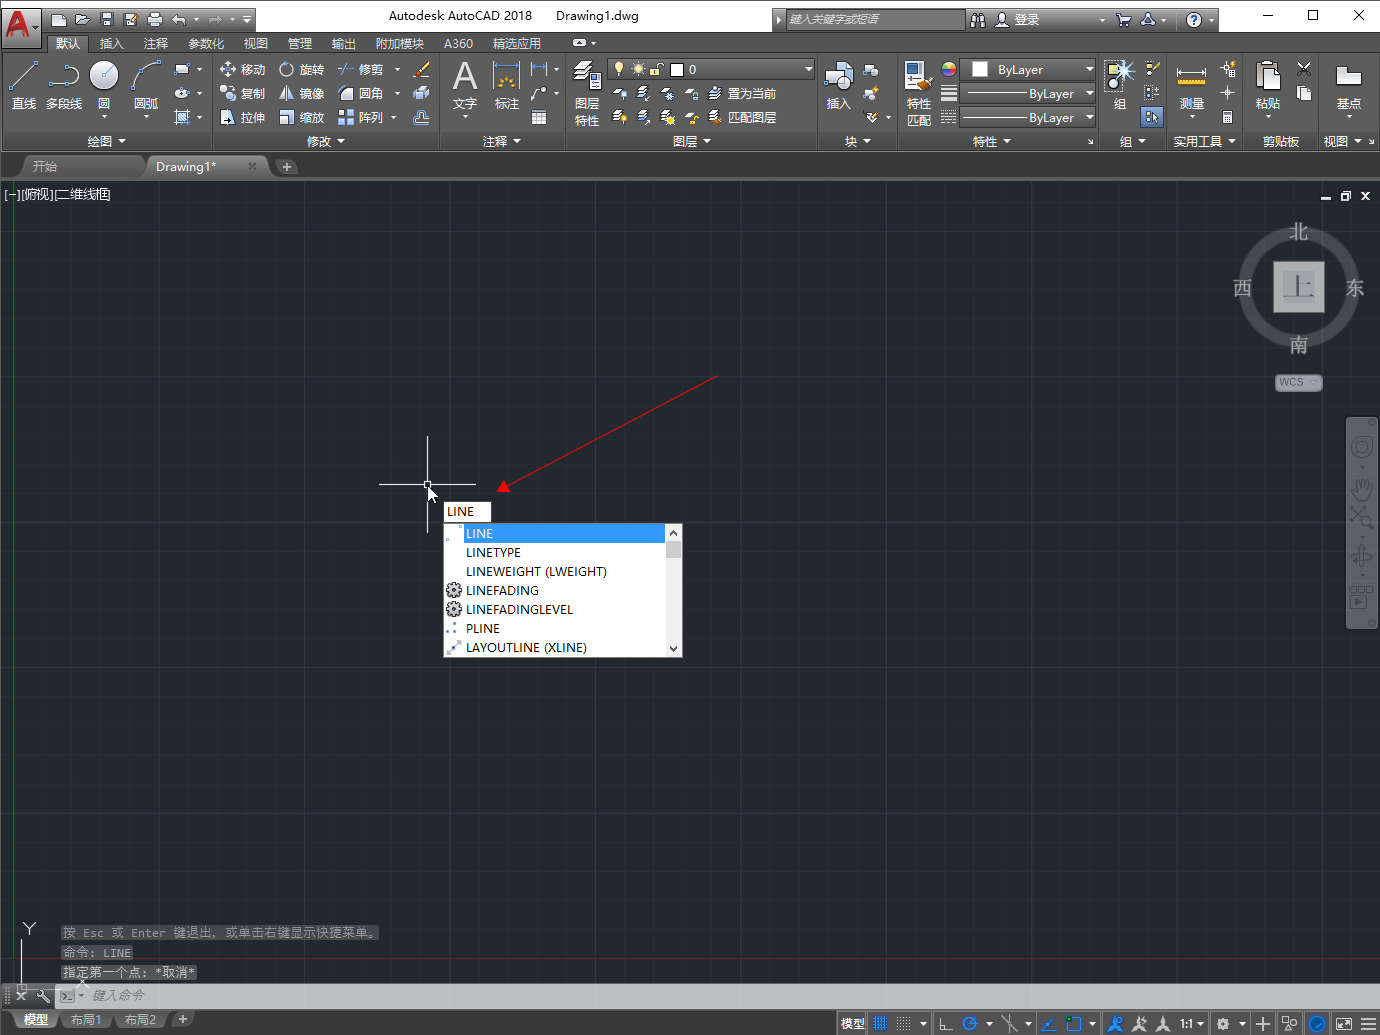Click the 文字 text tool

pos(465,88)
